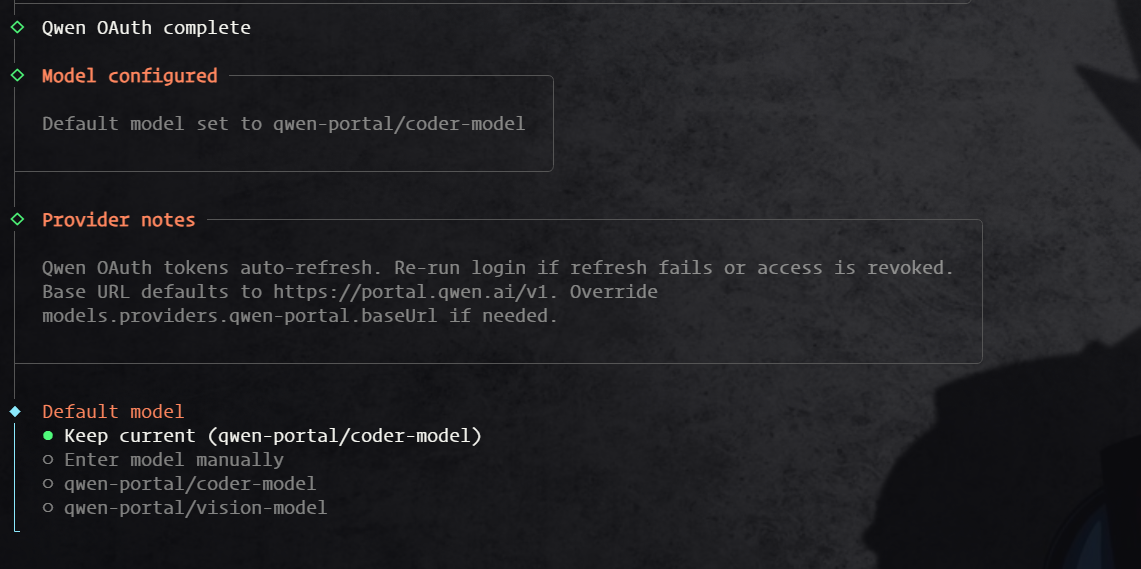1141x569 pixels.
Task: Click the Base URL defaults to text
Action: 152,292
